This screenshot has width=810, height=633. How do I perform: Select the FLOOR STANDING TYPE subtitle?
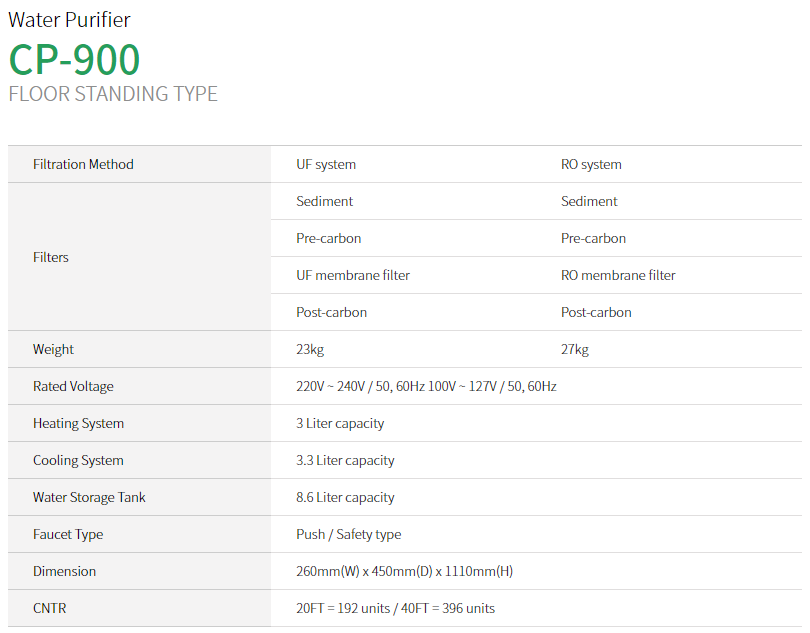[112, 94]
